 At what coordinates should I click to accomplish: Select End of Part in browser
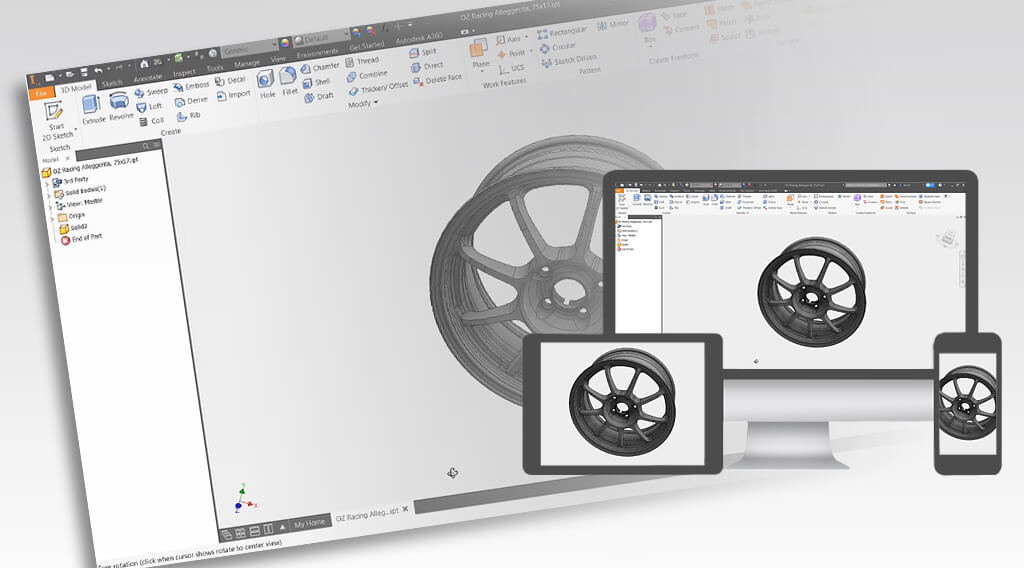(85, 238)
